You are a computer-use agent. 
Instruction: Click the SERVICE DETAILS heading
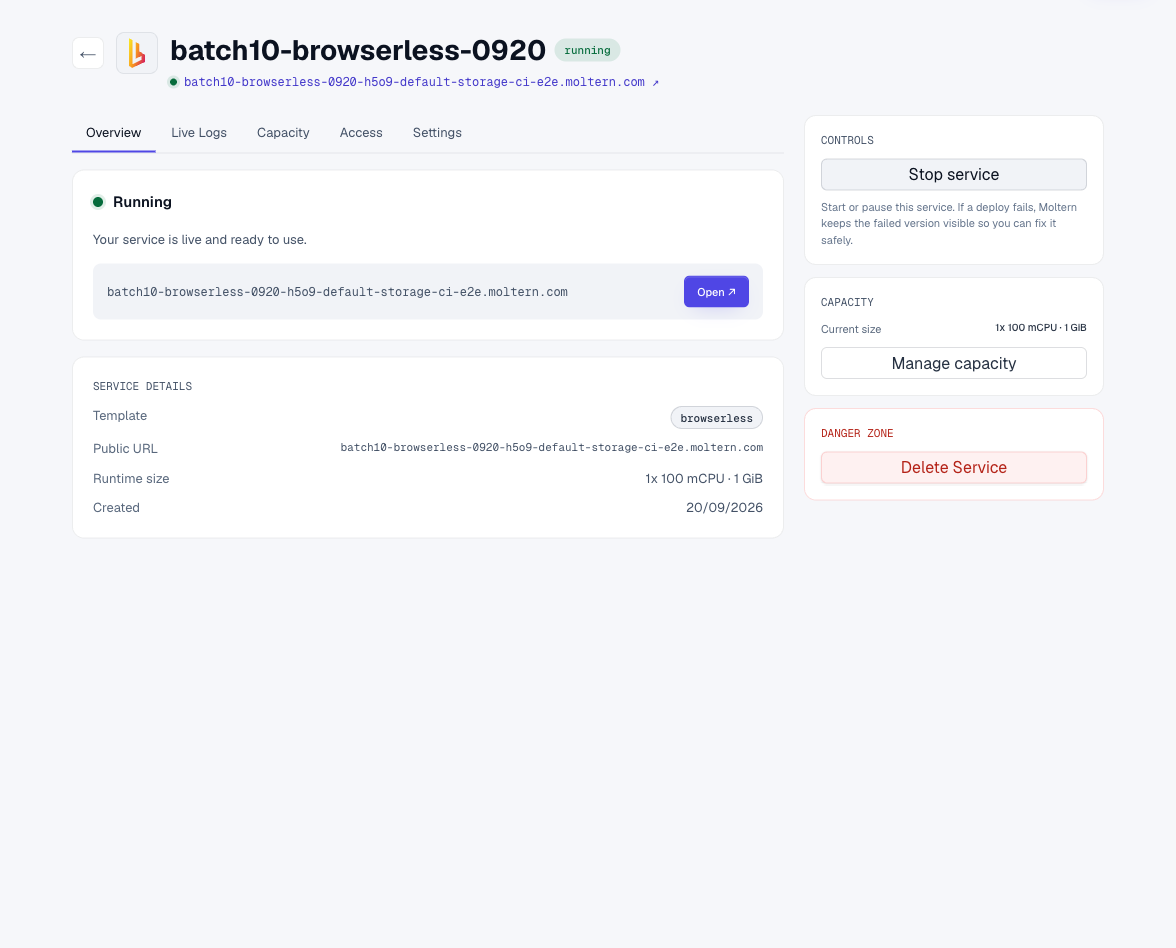(142, 386)
